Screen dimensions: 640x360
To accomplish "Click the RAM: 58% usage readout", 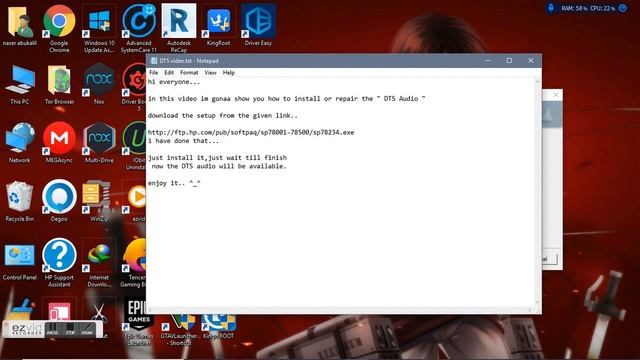I will point(574,8).
